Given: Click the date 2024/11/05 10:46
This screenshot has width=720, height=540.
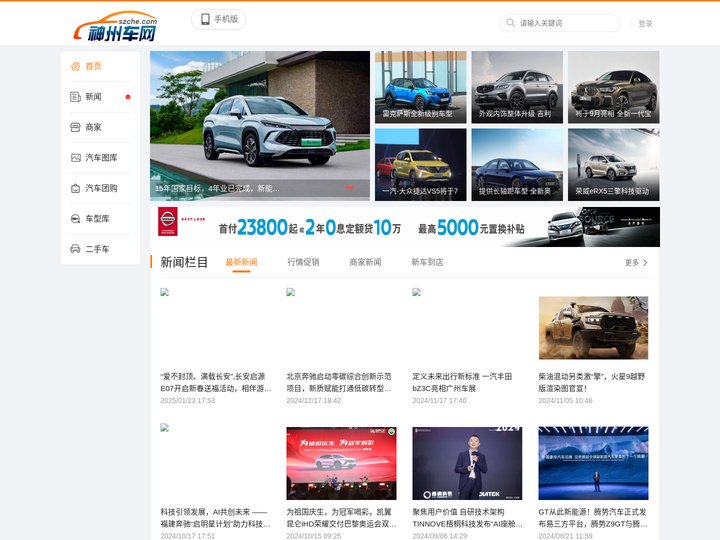Looking at the screenshot, I should [566, 400].
